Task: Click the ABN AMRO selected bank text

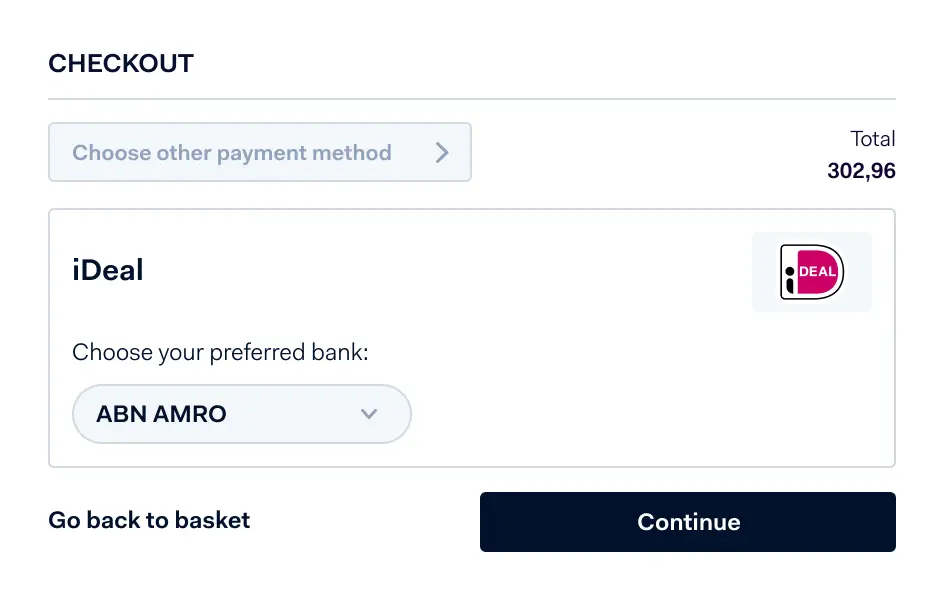Action: [x=161, y=414]
